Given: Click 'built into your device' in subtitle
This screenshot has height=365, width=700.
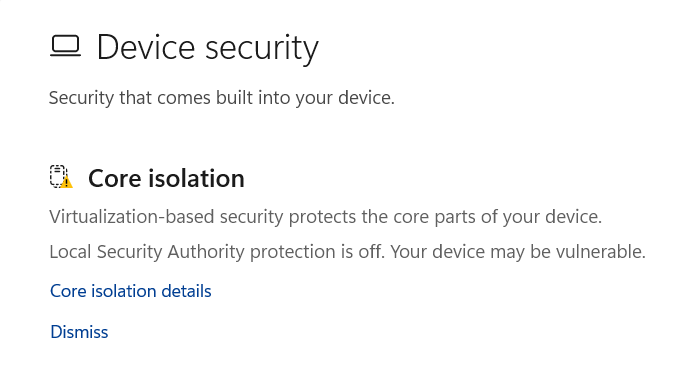Looking at the screenshot, I should 305,98.
